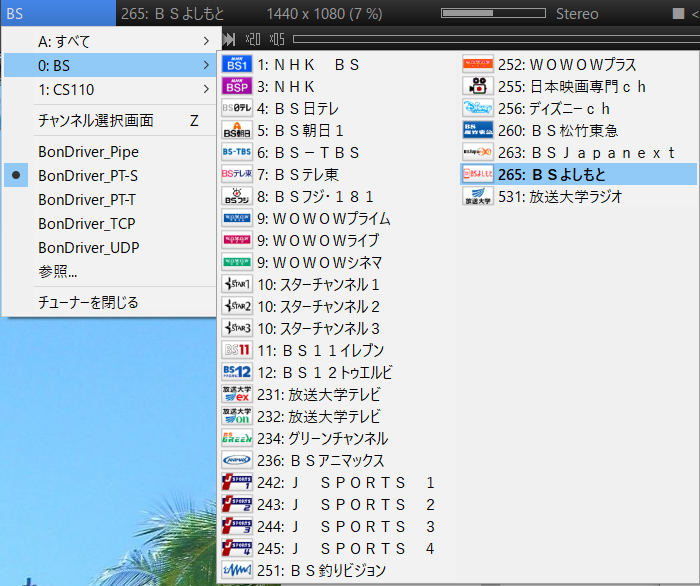The height and width of the screenshot is (586, 700).
Task: Click the スターチャンネル1 STAR1 logo
Action: click(x=237, y=284)
